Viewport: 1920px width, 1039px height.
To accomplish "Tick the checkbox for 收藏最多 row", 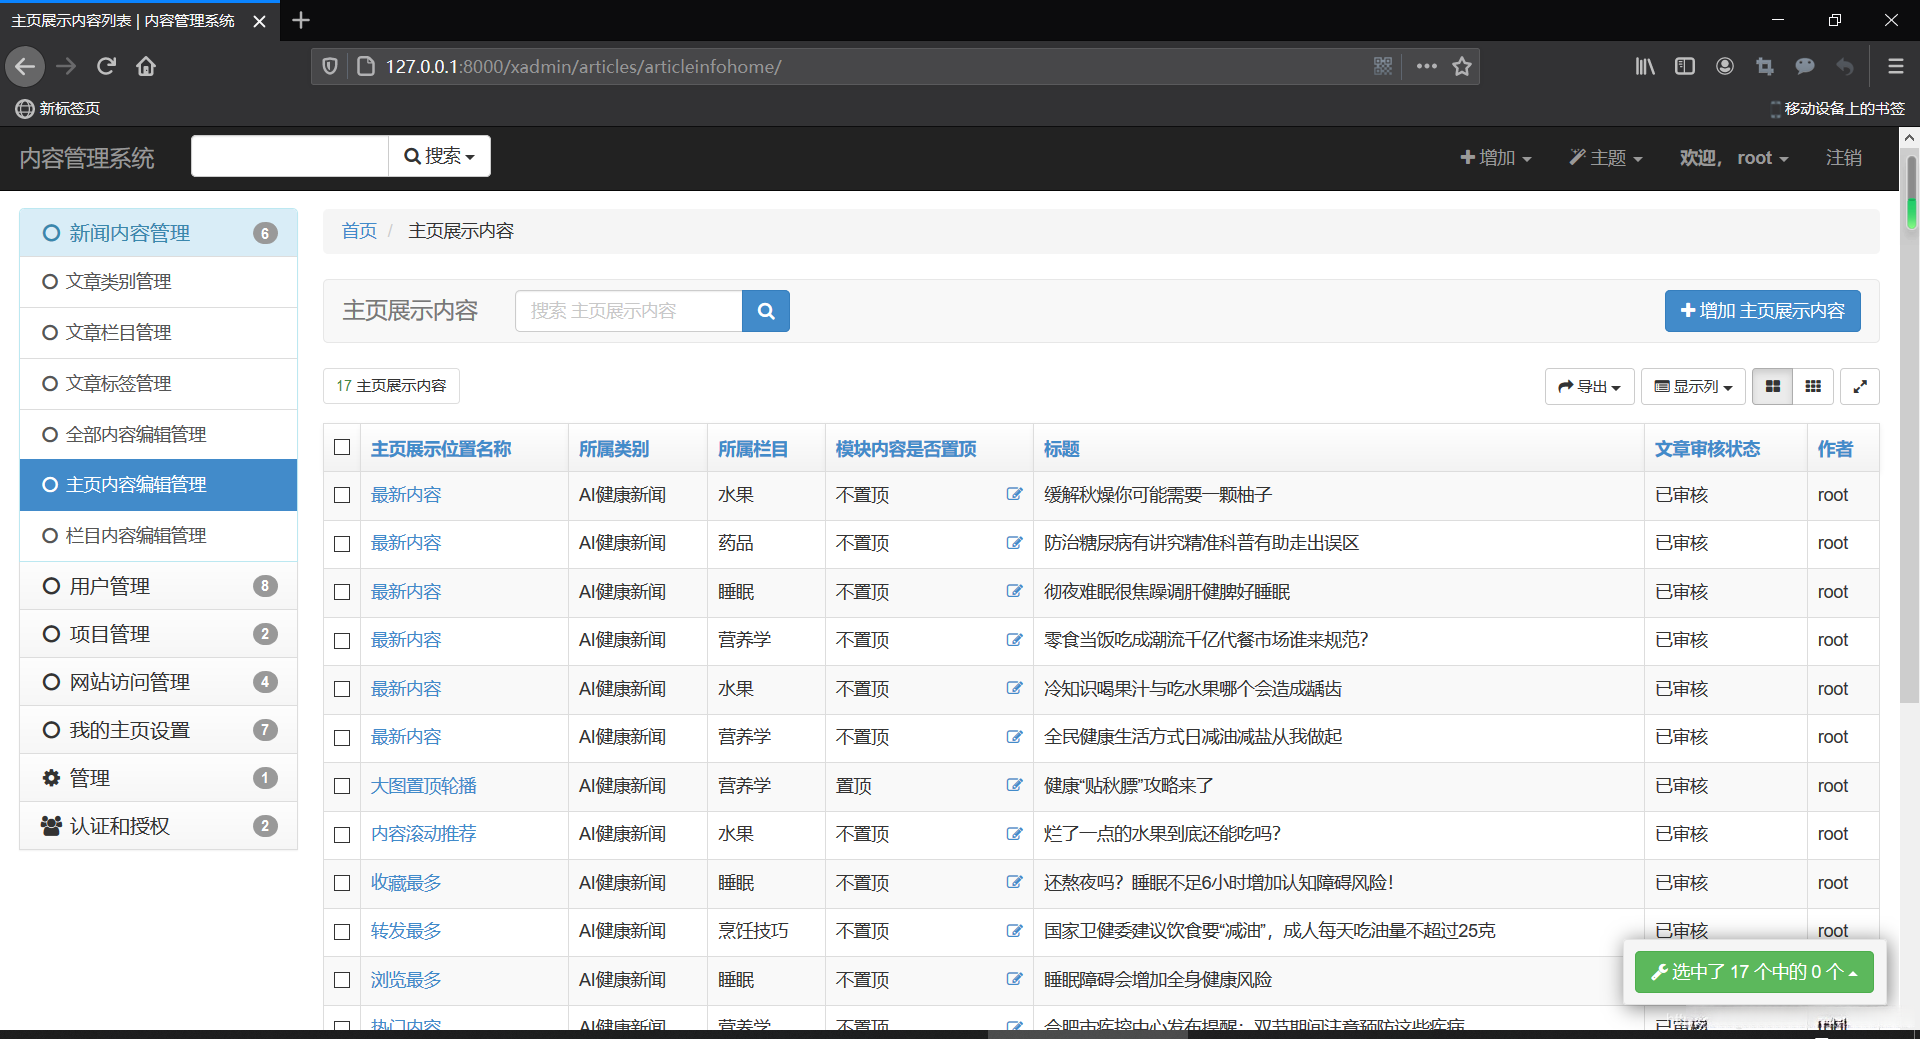I will [x=342, y=883].
